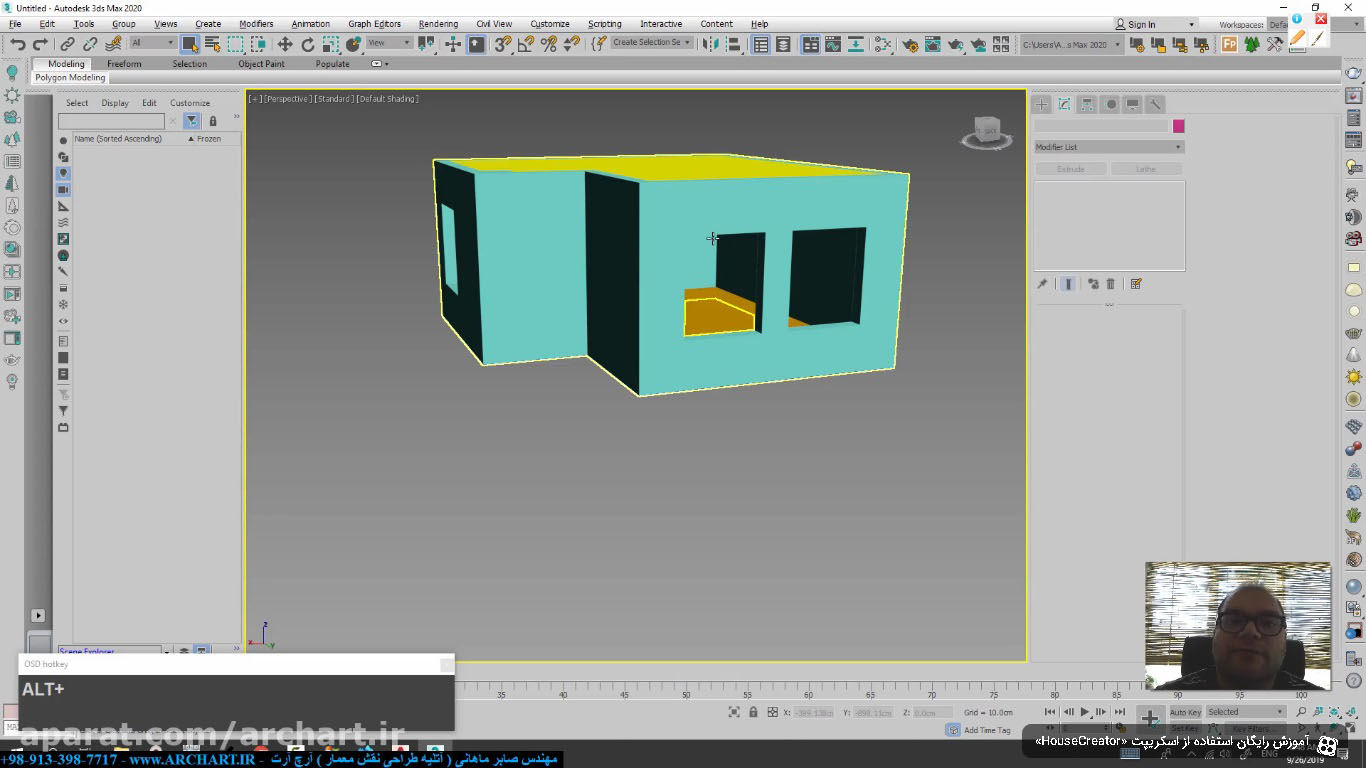
Task: Toggle Window/Crossing selection mode
Action: [258, 44]
